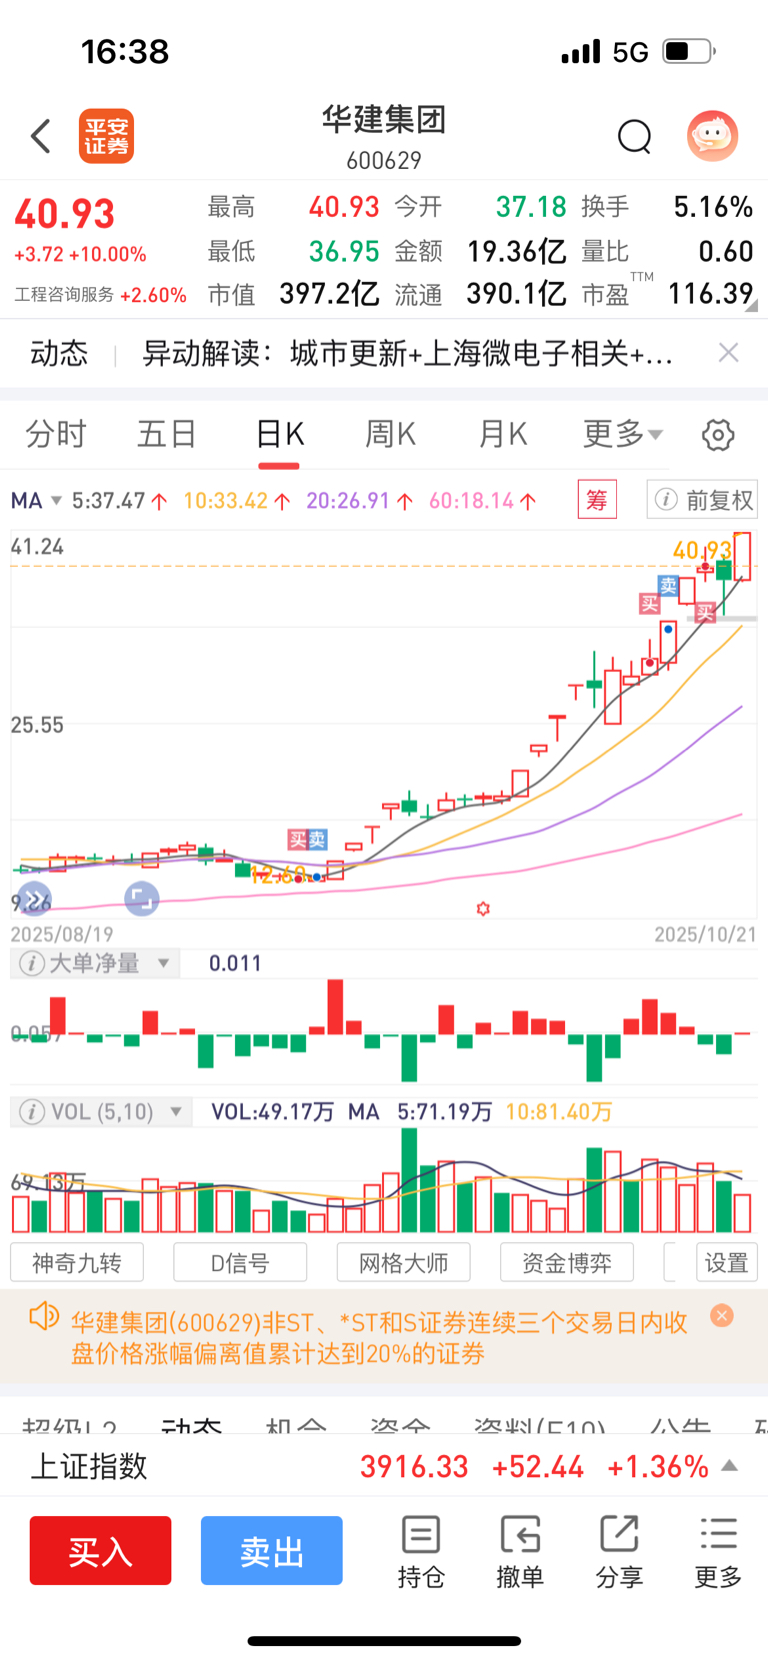Tap the orange speaker announcement icon
Viewport: 768px width, 1663px height.
(x=44, y=1316)
